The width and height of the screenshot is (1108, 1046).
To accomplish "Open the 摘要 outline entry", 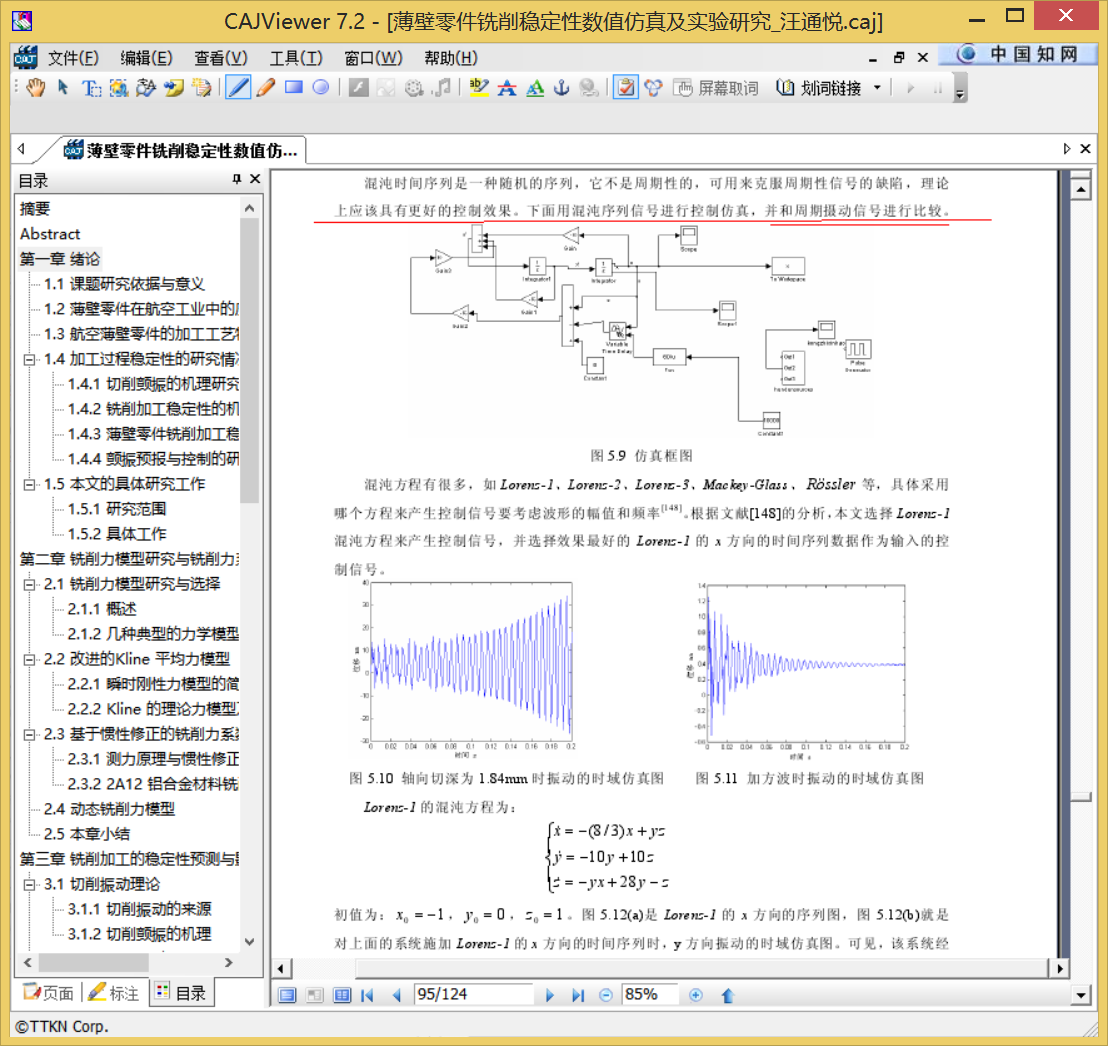I will (35, 208).
